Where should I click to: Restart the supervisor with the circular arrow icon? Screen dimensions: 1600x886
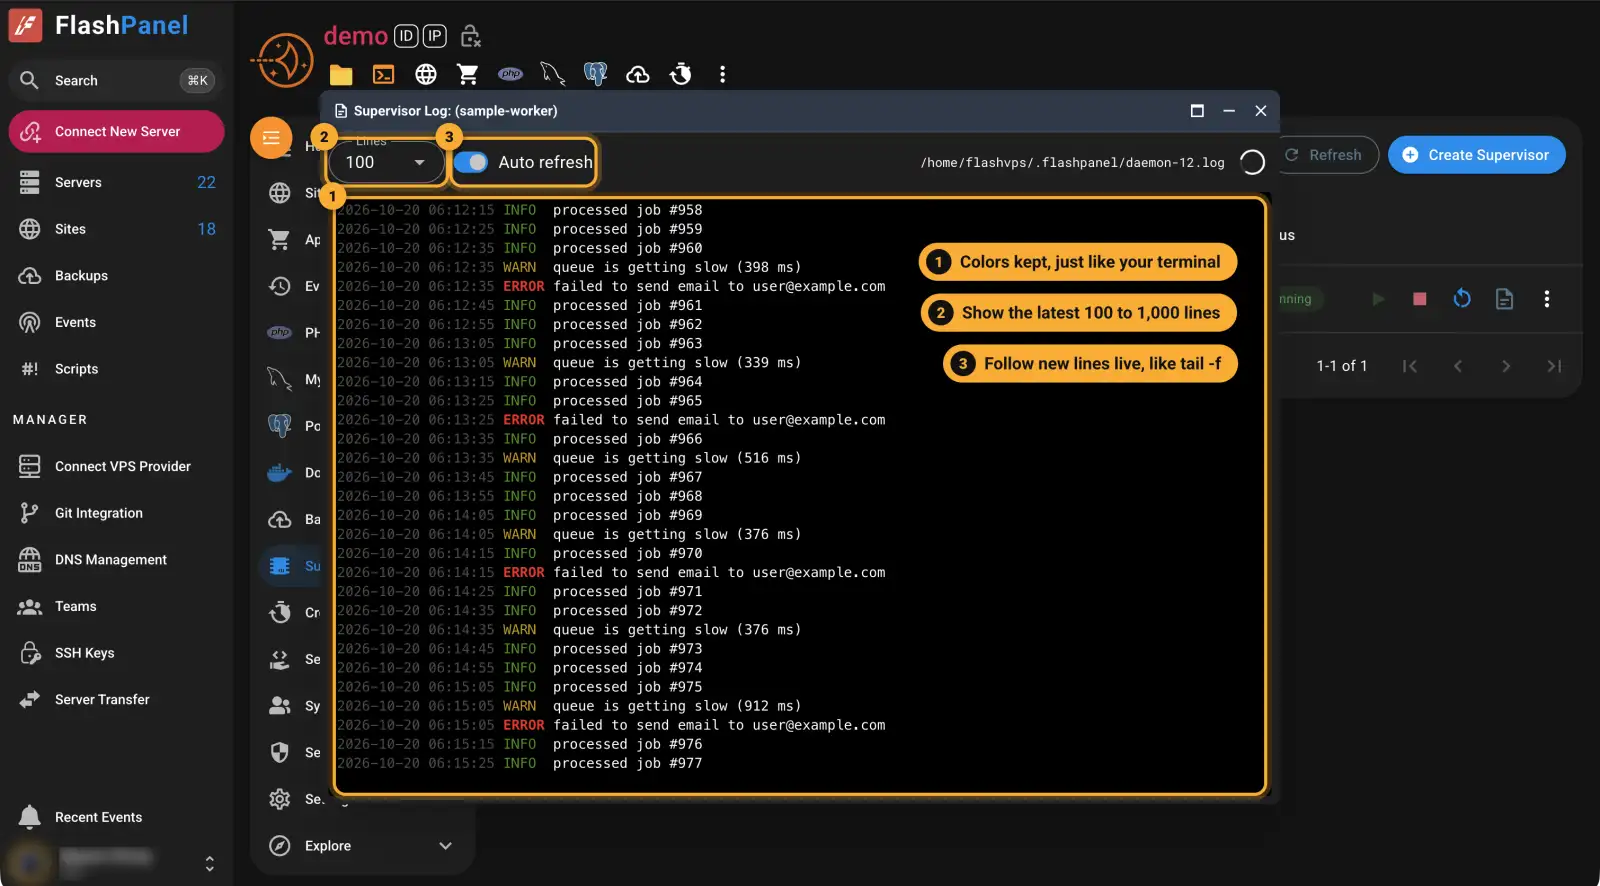1462,299
